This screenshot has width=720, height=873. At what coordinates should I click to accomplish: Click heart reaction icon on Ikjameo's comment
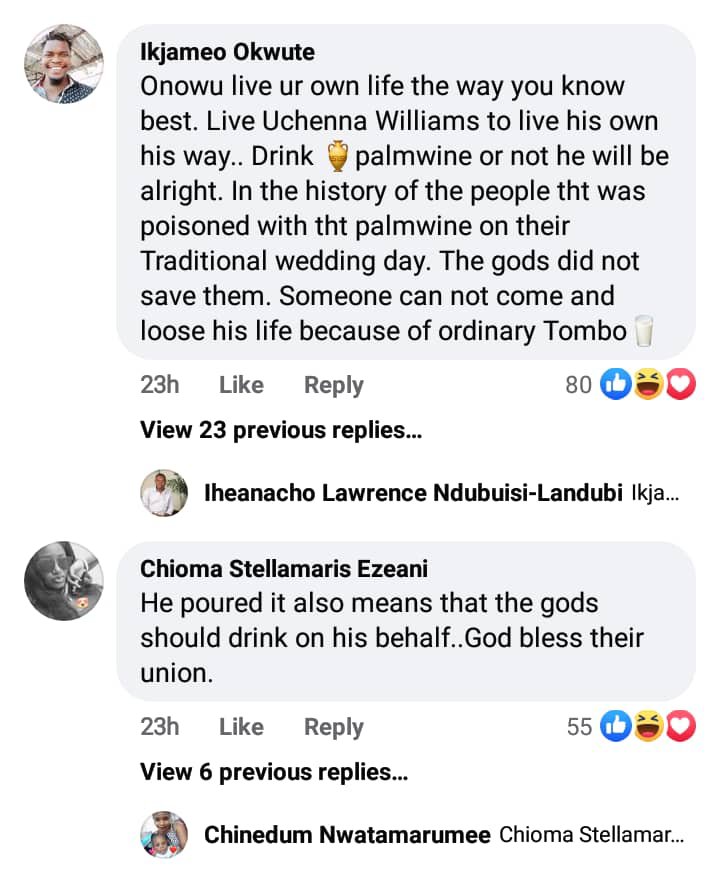[x=680, y=385]
